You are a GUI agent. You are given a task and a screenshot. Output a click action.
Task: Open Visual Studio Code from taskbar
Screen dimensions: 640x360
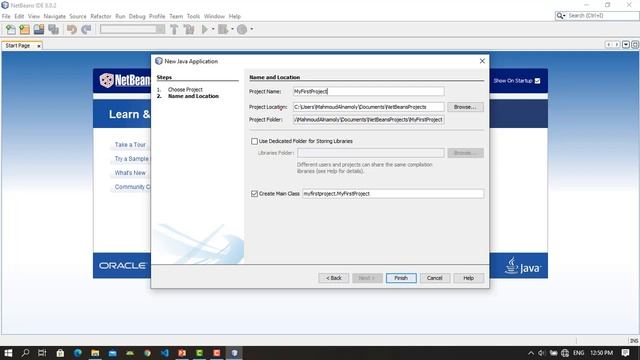coord(165,353)
